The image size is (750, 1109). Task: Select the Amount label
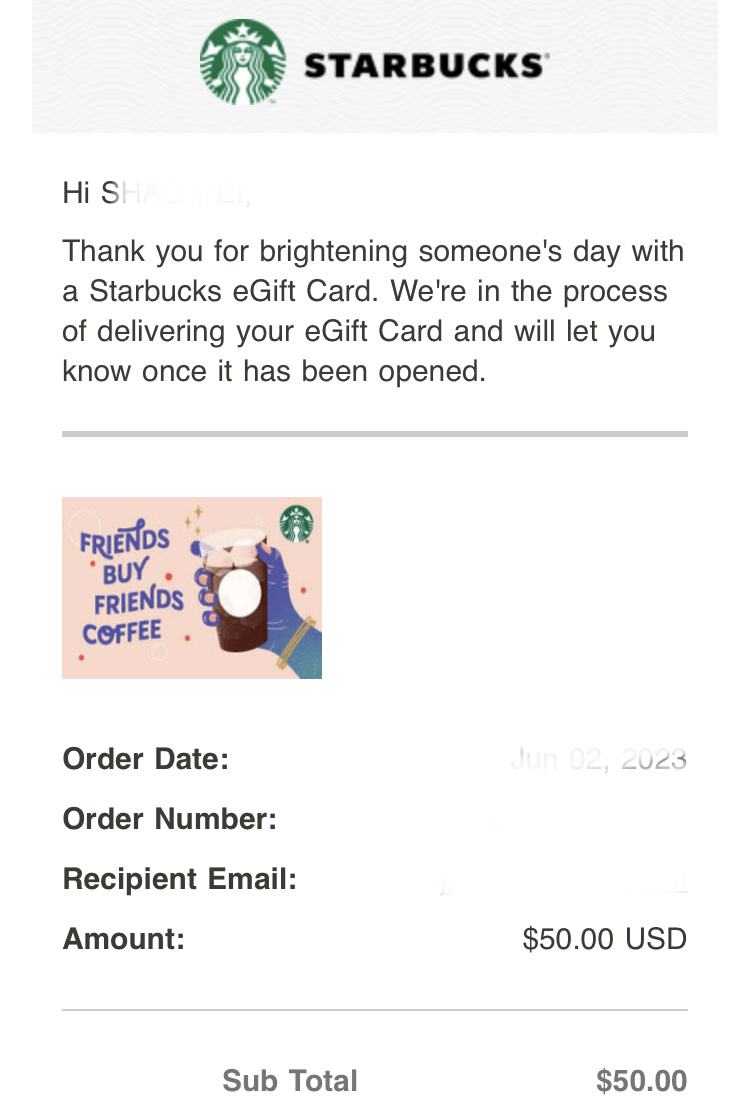(124, 939)
